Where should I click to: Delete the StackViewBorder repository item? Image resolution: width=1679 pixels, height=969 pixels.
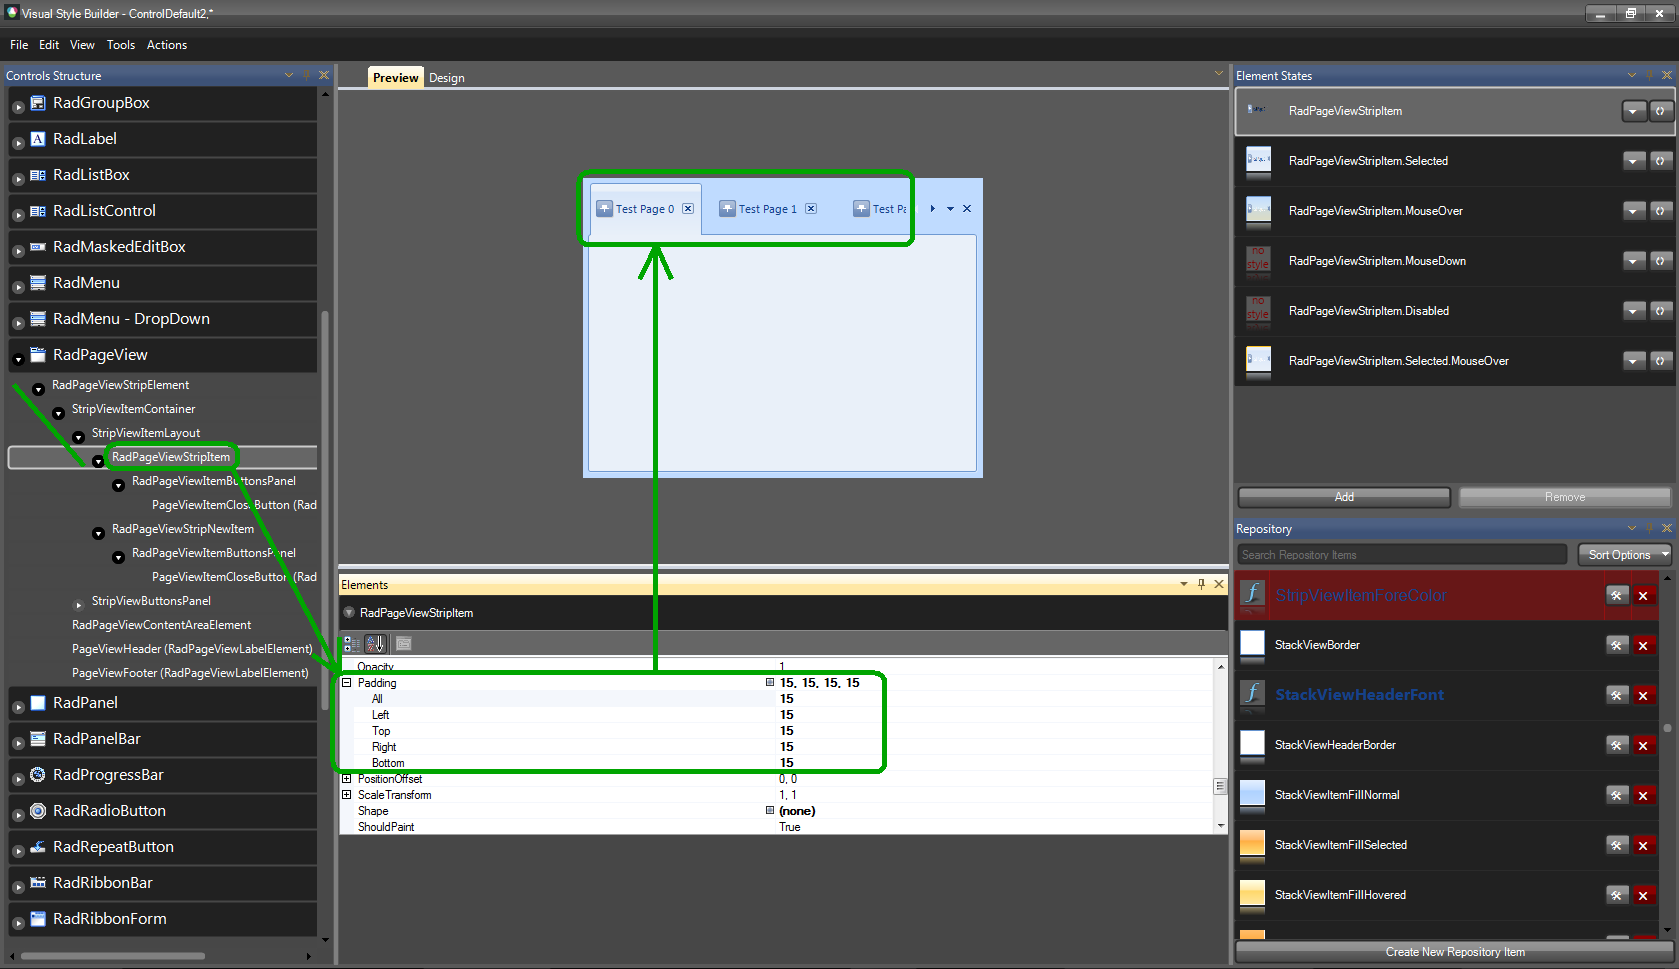(x=1643, y=646)
